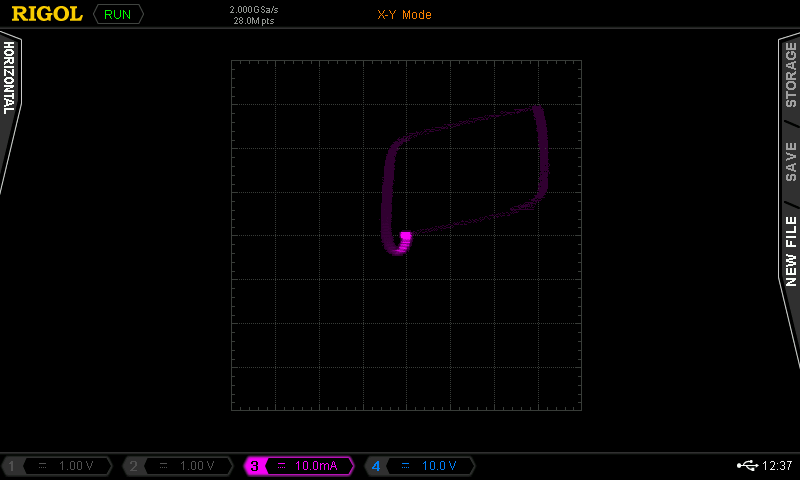Click the channel 3 10.0mA scale value

click(x=316, y=466)
